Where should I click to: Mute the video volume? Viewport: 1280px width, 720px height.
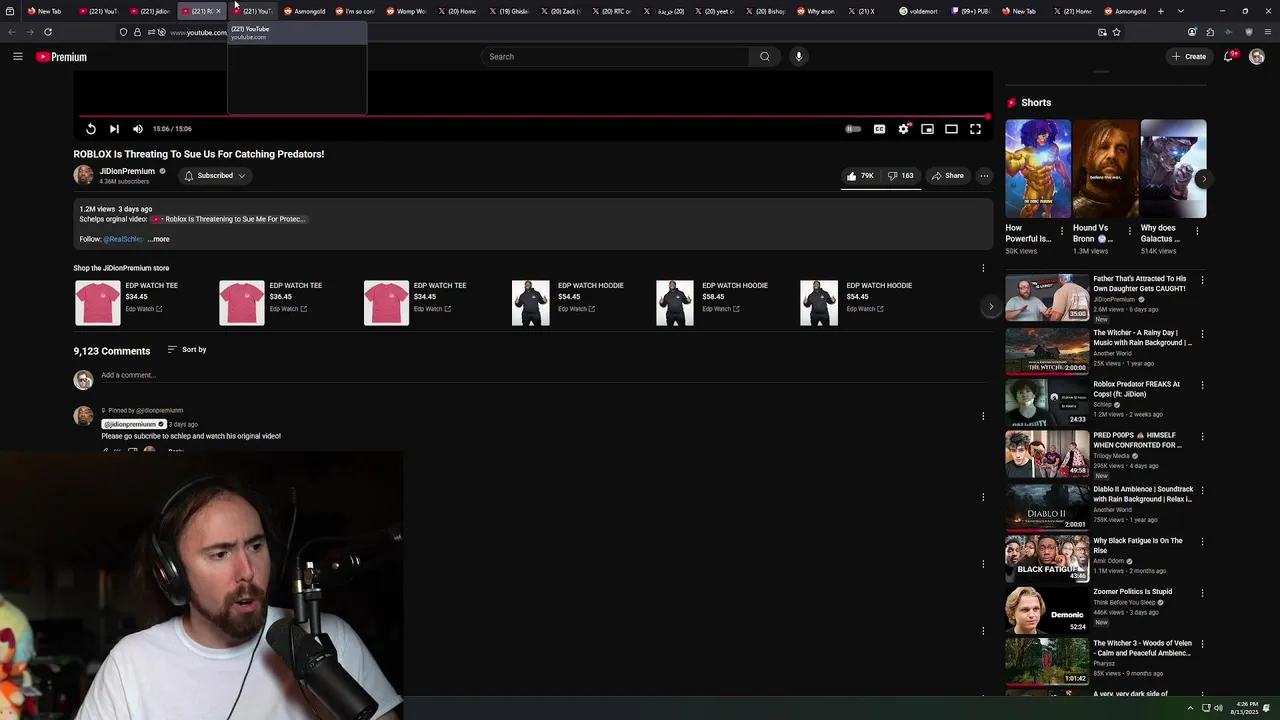(x=138, y=129)
